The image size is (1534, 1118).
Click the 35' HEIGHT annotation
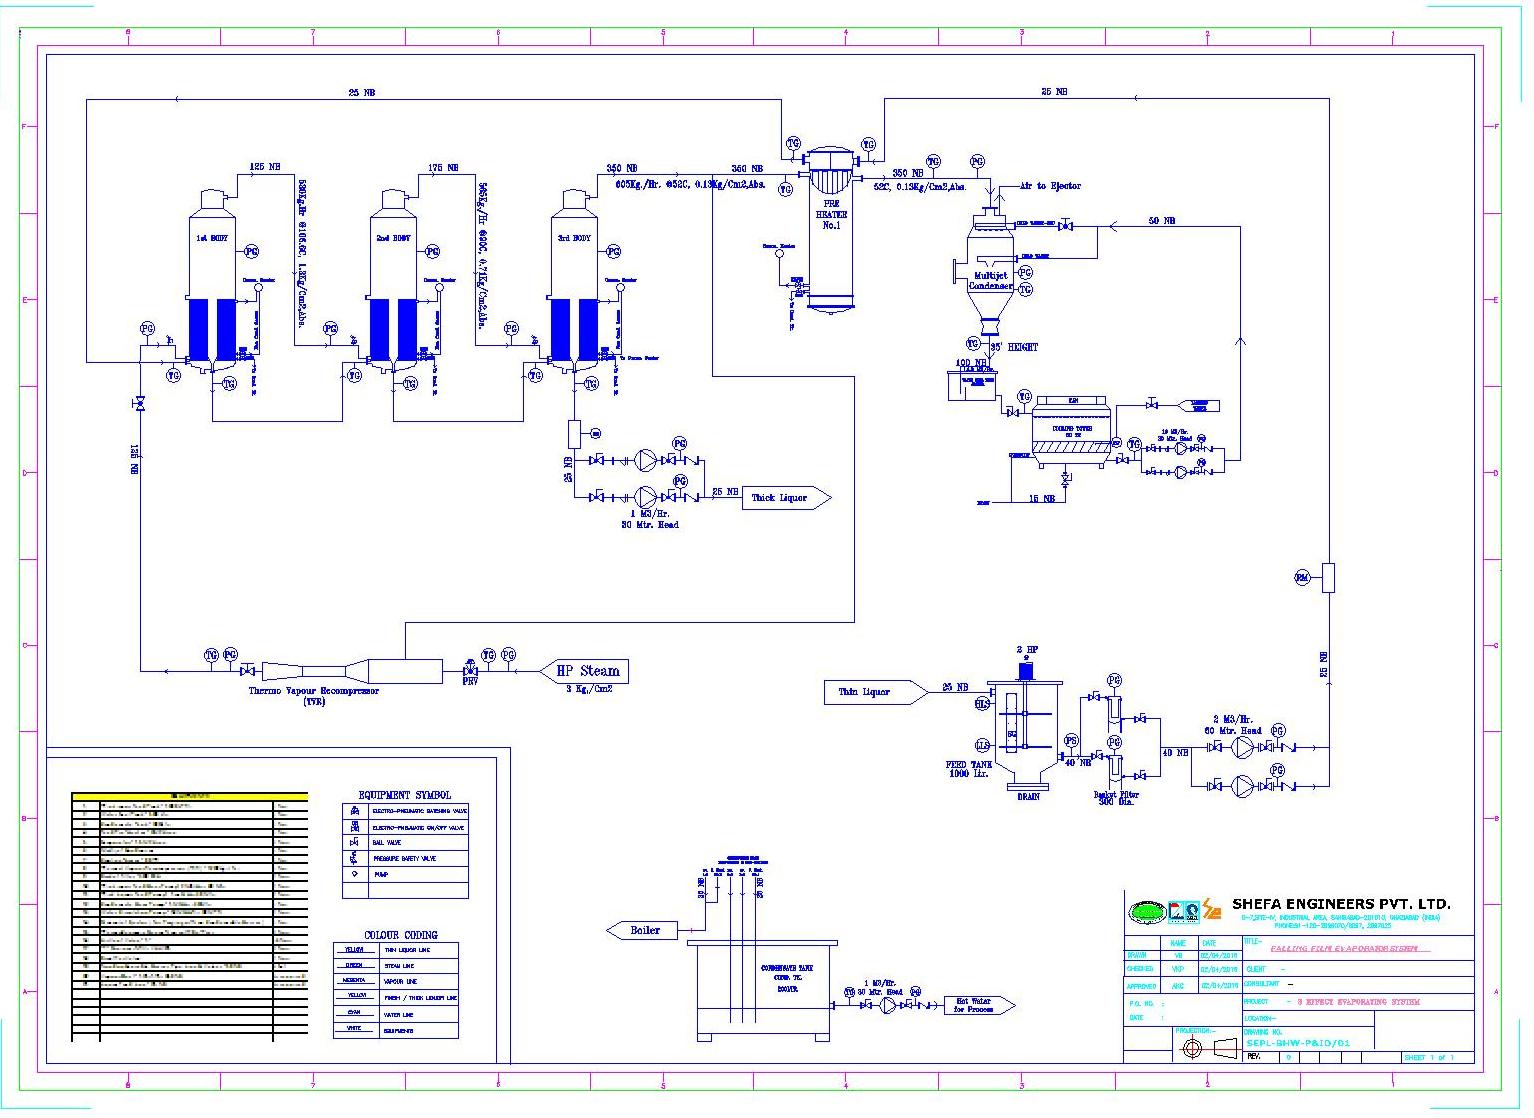pos(1014,347)
